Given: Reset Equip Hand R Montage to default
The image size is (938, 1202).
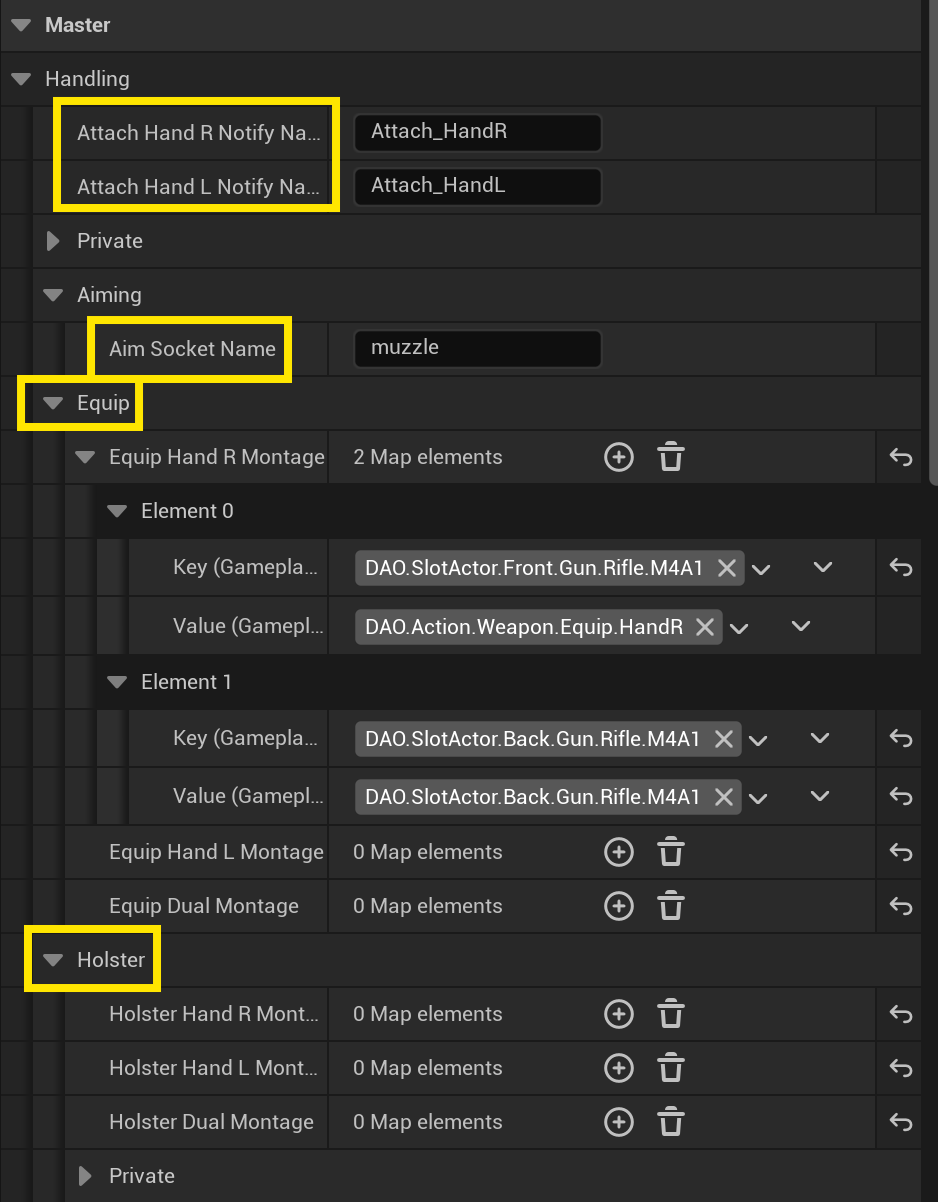Looking at the screenshot, I should click(900, 458).
